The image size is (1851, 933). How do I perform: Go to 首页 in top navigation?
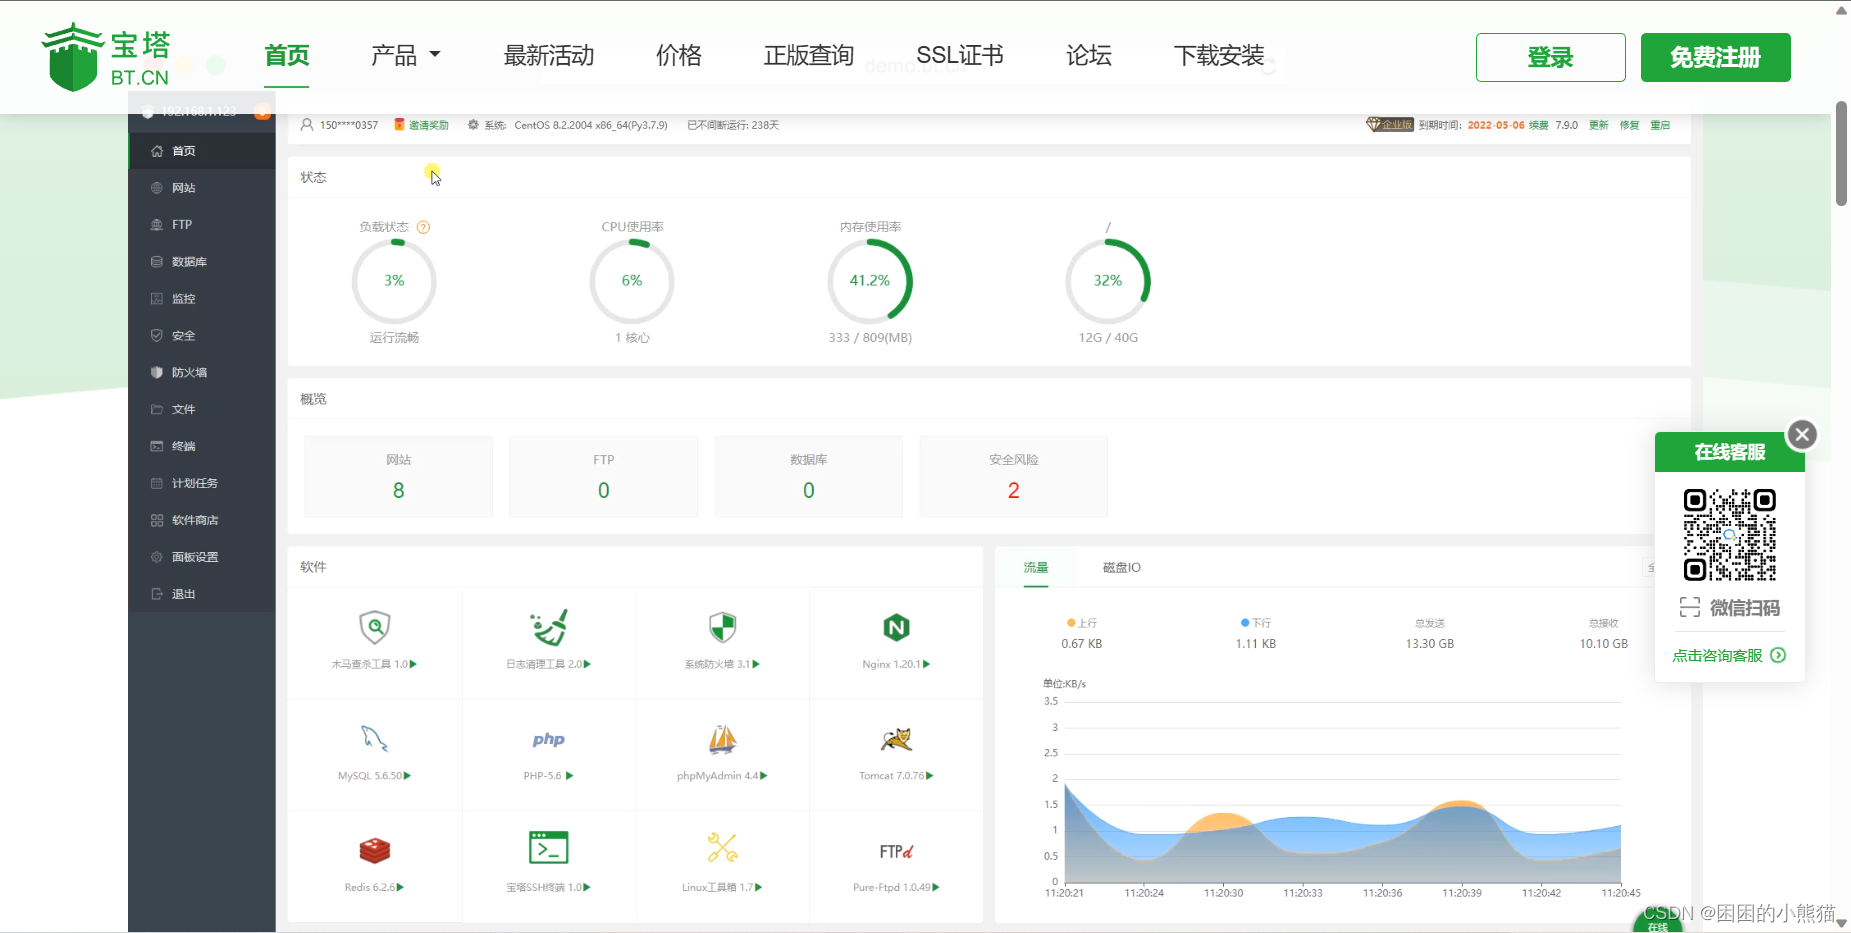point(287,56)
